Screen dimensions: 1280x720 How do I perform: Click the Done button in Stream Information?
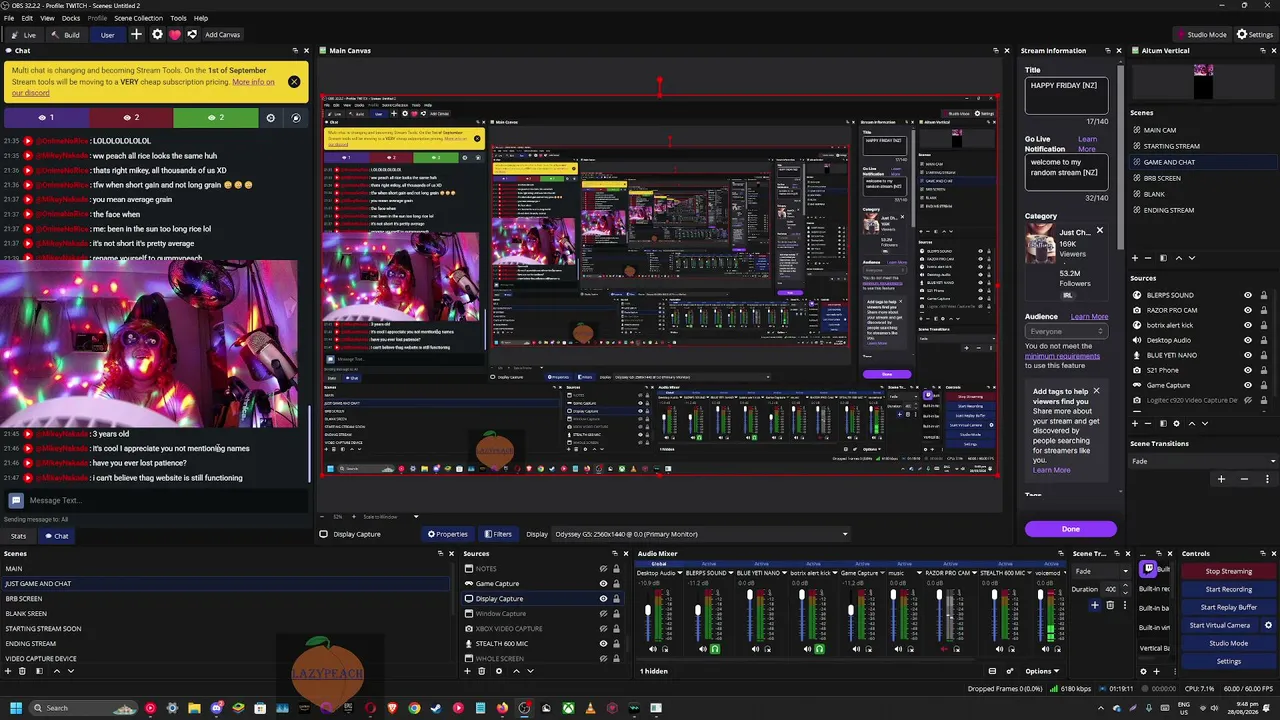click(1070, 528)
